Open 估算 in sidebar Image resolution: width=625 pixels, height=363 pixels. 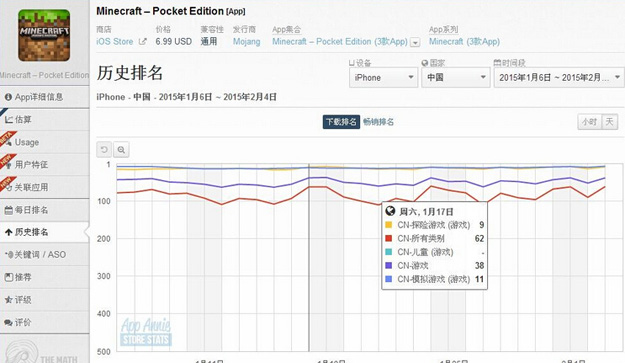[x=45, y=120]
